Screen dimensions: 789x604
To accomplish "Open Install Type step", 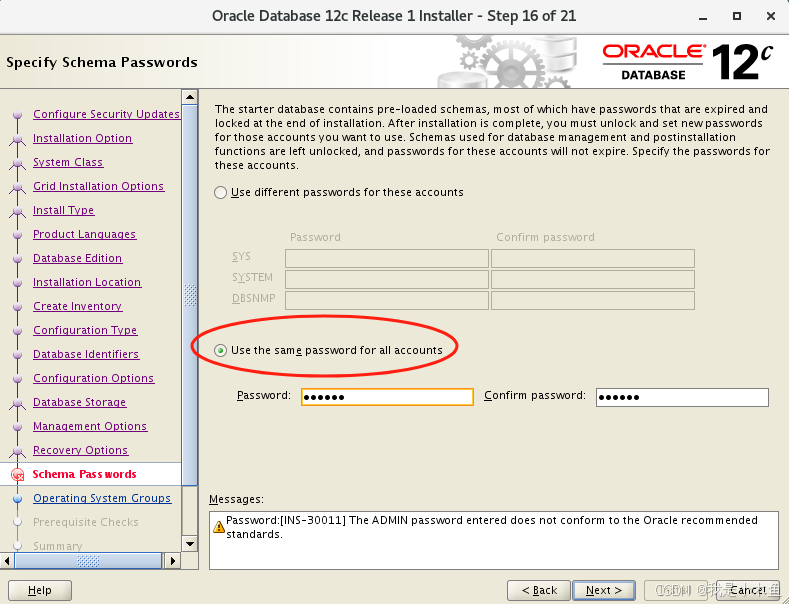I will (x=63, y=210).
